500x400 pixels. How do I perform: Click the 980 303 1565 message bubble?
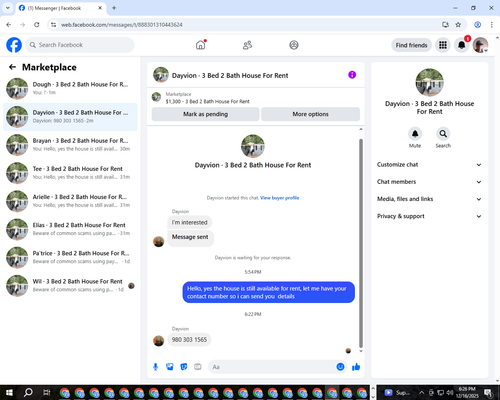(x=189, y=340)
